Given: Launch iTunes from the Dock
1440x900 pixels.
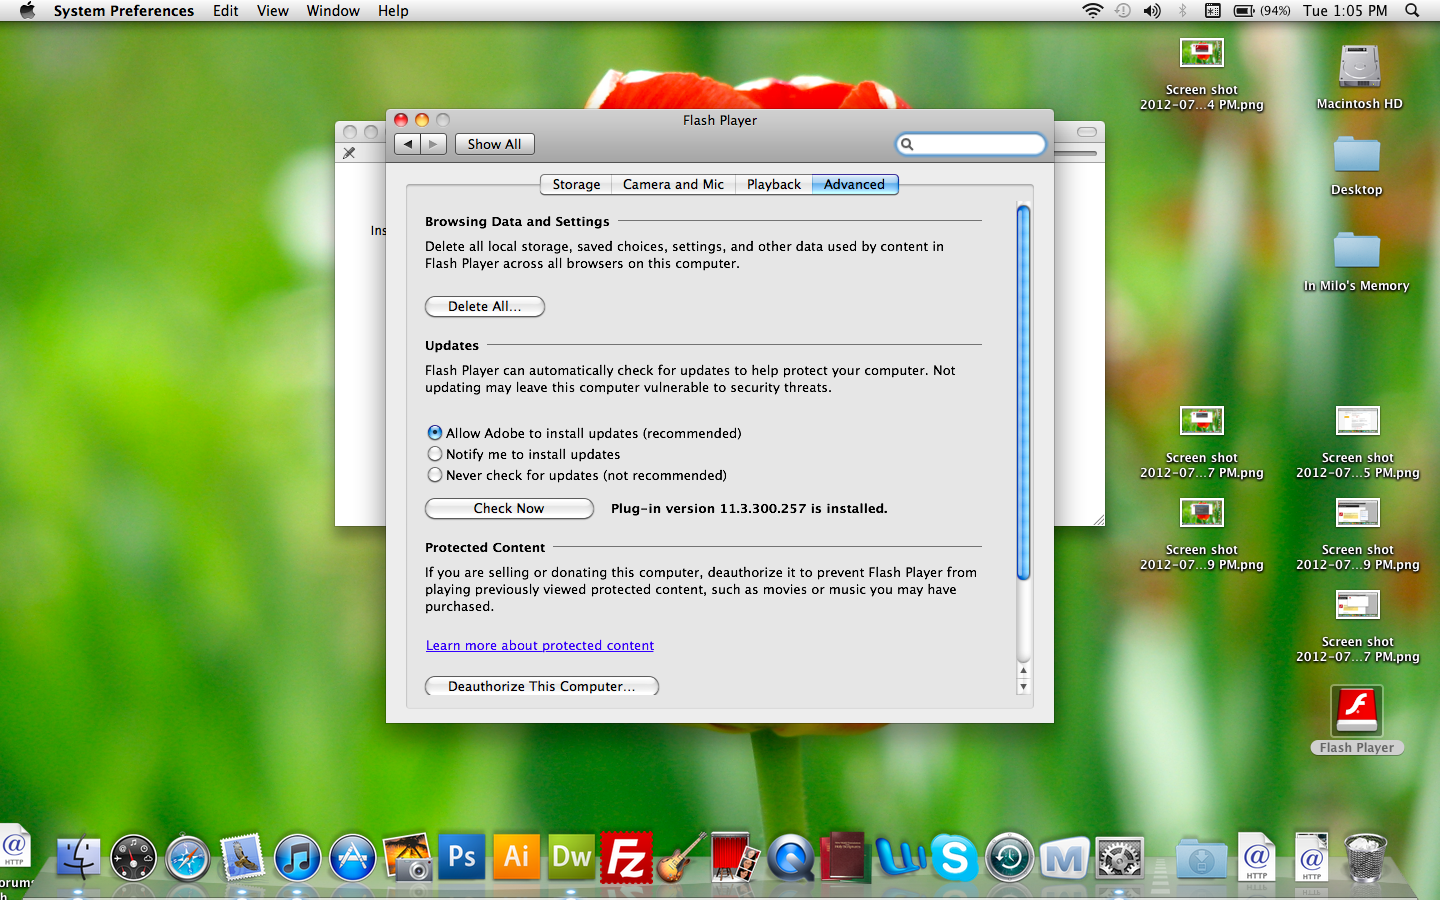Looking at the screenshot, I should tap(297, 858).
